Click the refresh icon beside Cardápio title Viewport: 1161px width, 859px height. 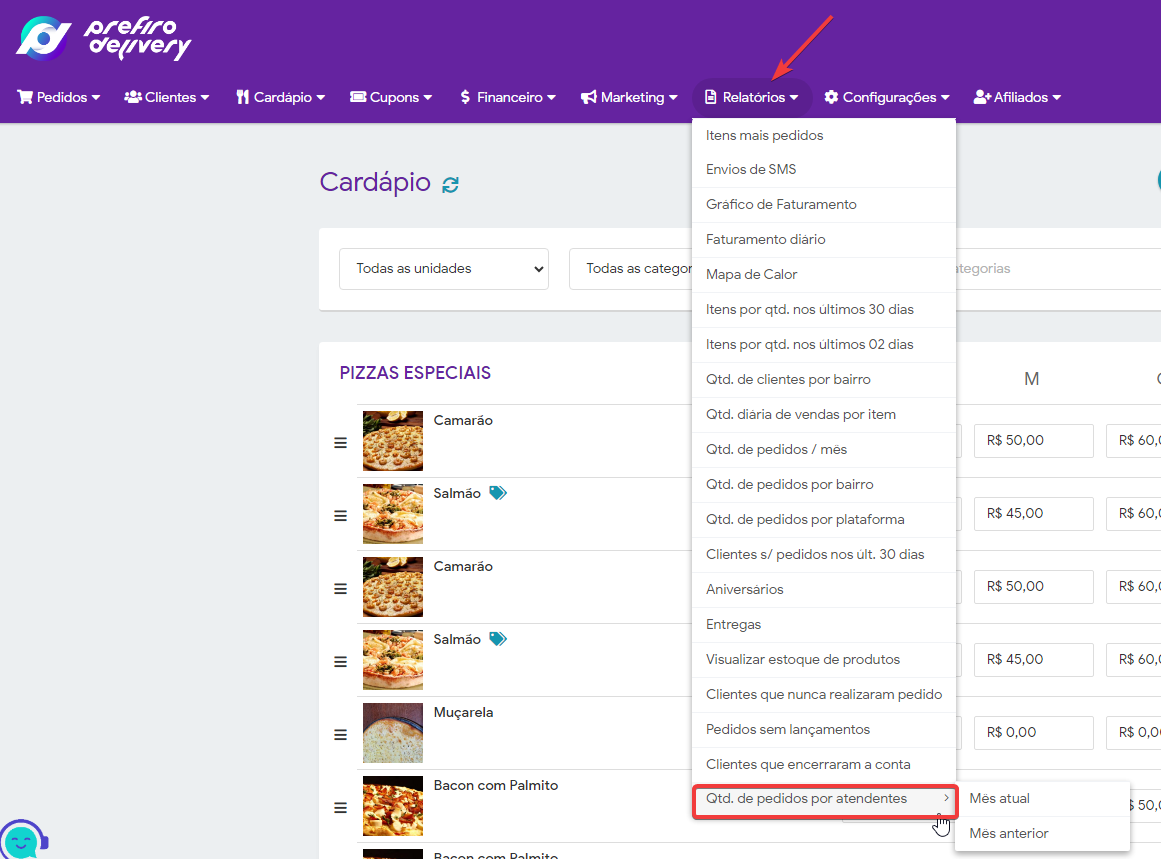click(x=451, y=184)
